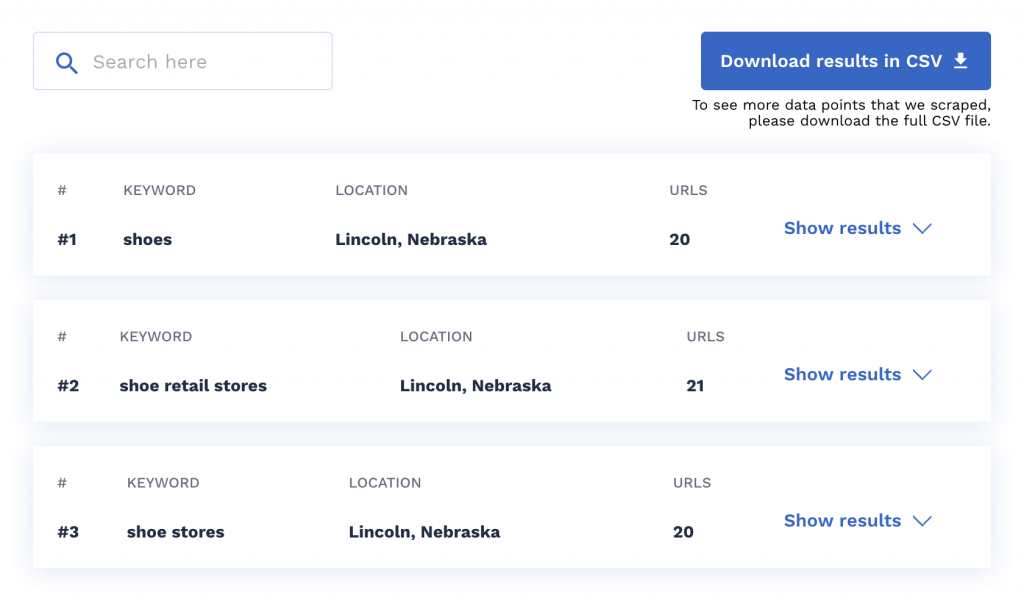Select the "shoe stores" keyword text

pyautogui.click(x=176, y=532)
